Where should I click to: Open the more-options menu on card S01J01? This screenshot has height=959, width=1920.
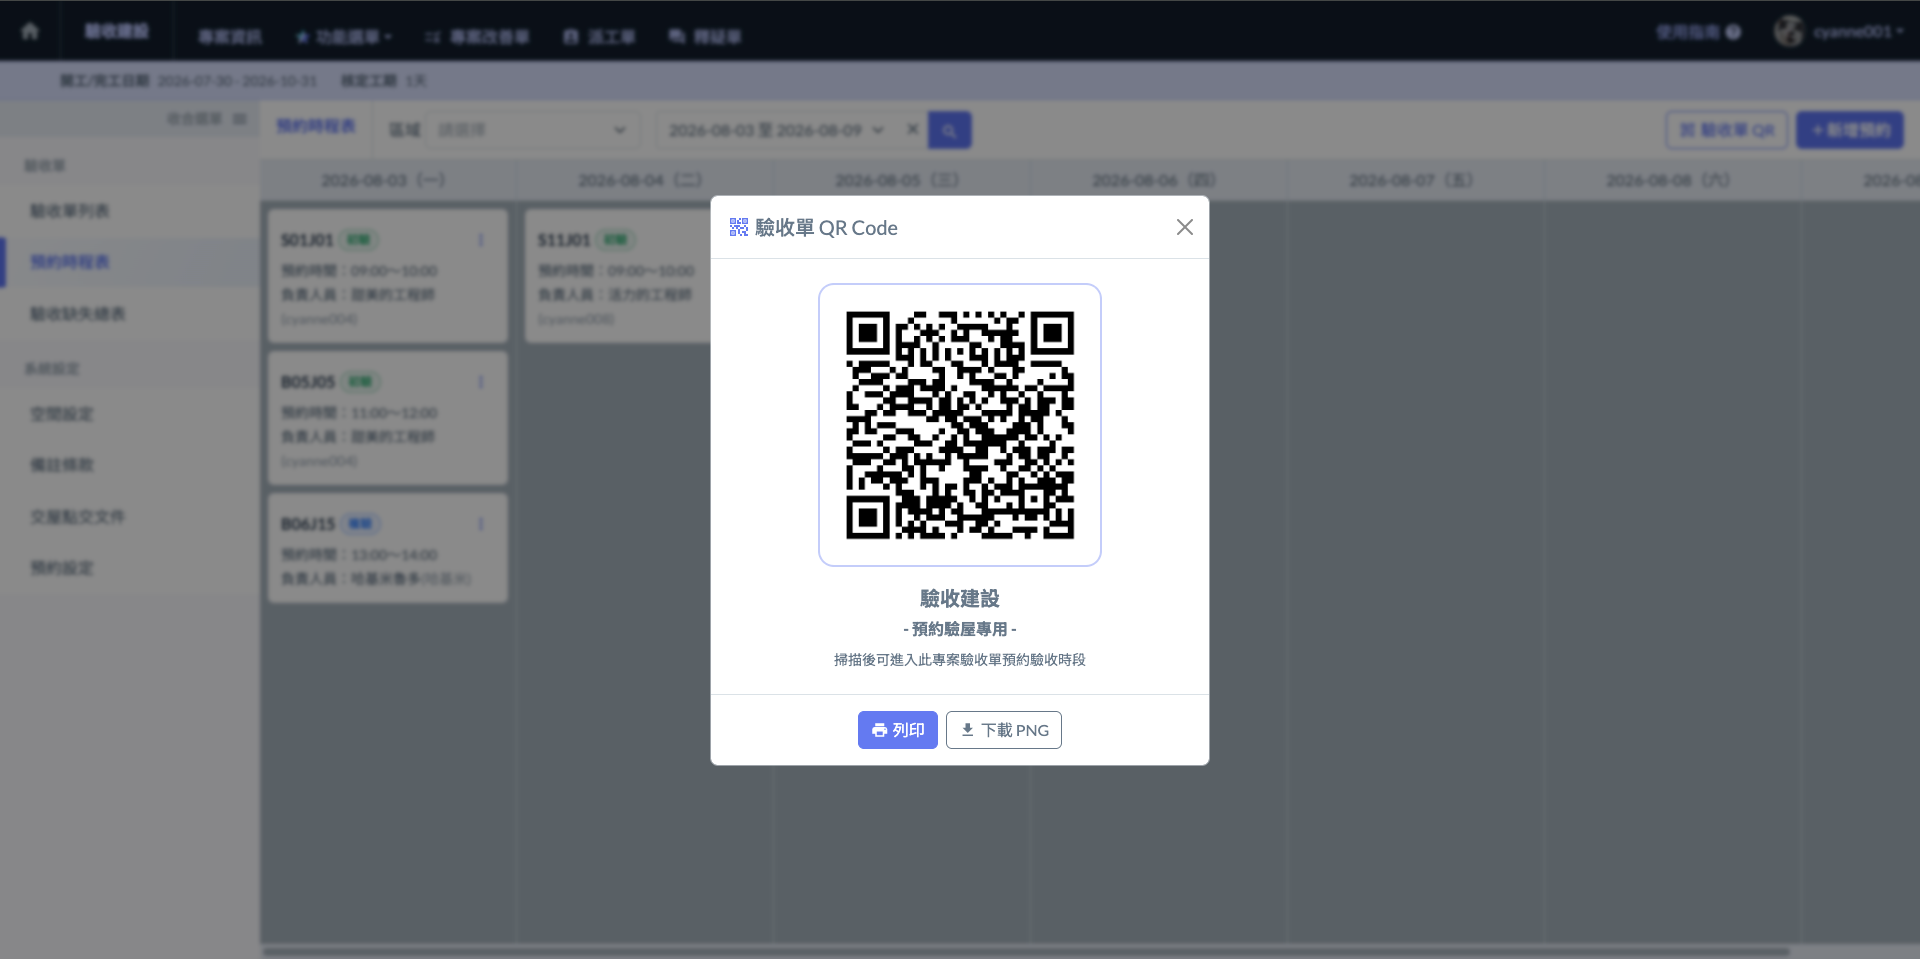[481, 240]
